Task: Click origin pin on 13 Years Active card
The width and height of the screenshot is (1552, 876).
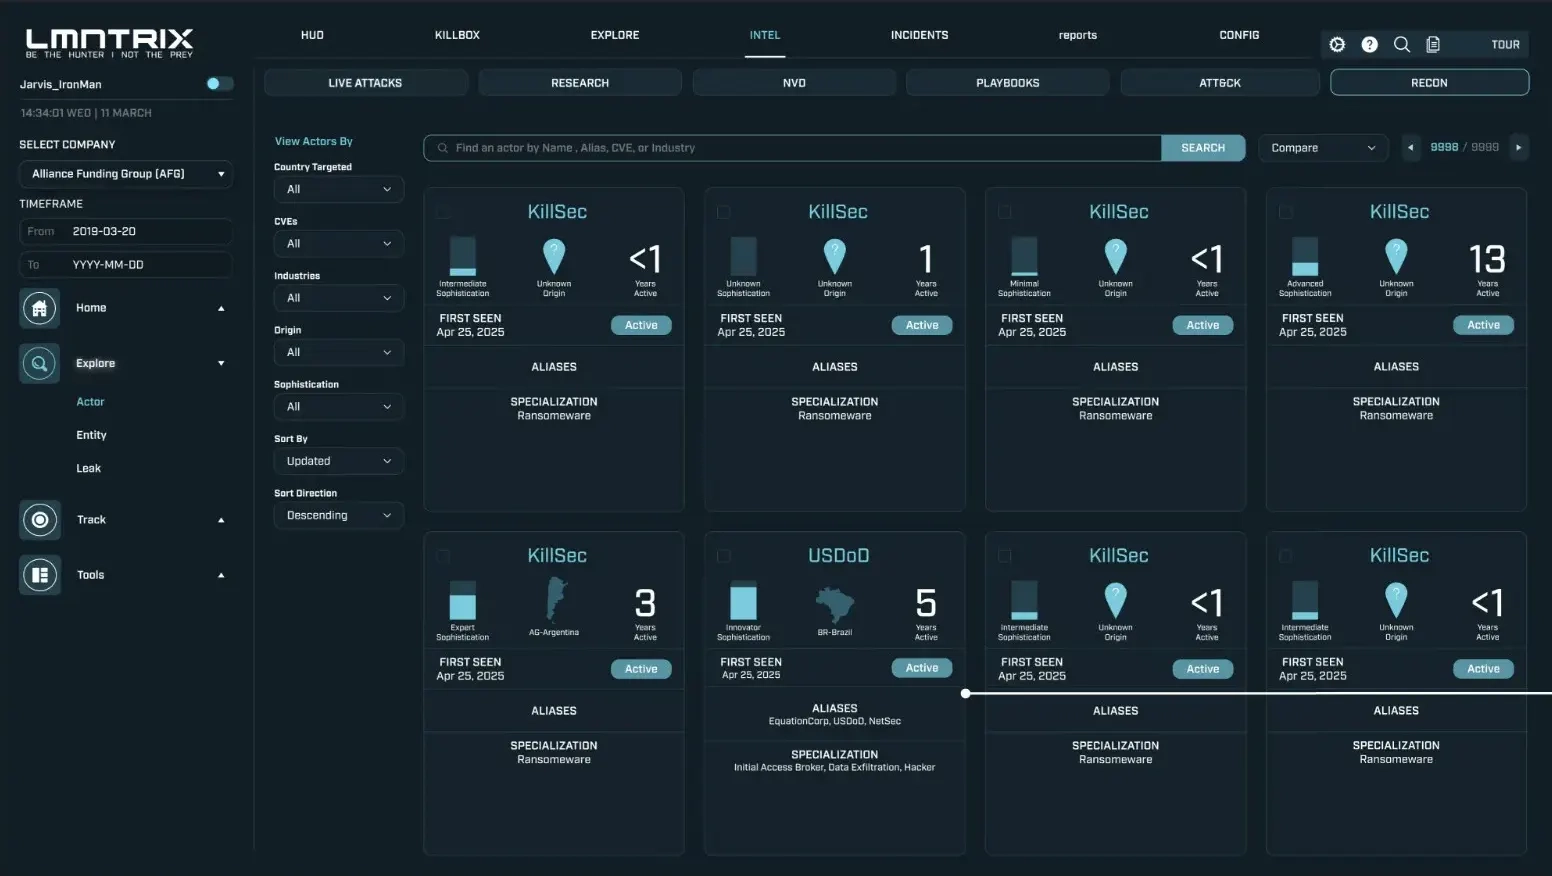Action: coord(1396,256)
